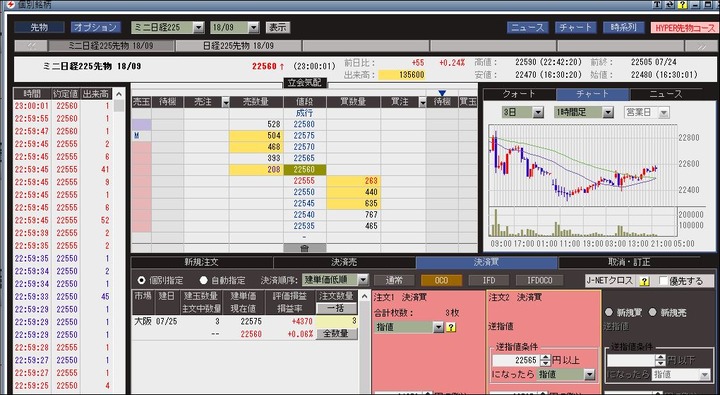Click the 22565 stop price input field
The width and height of the screenshot is (720, 395).
[x=516, y=360]
